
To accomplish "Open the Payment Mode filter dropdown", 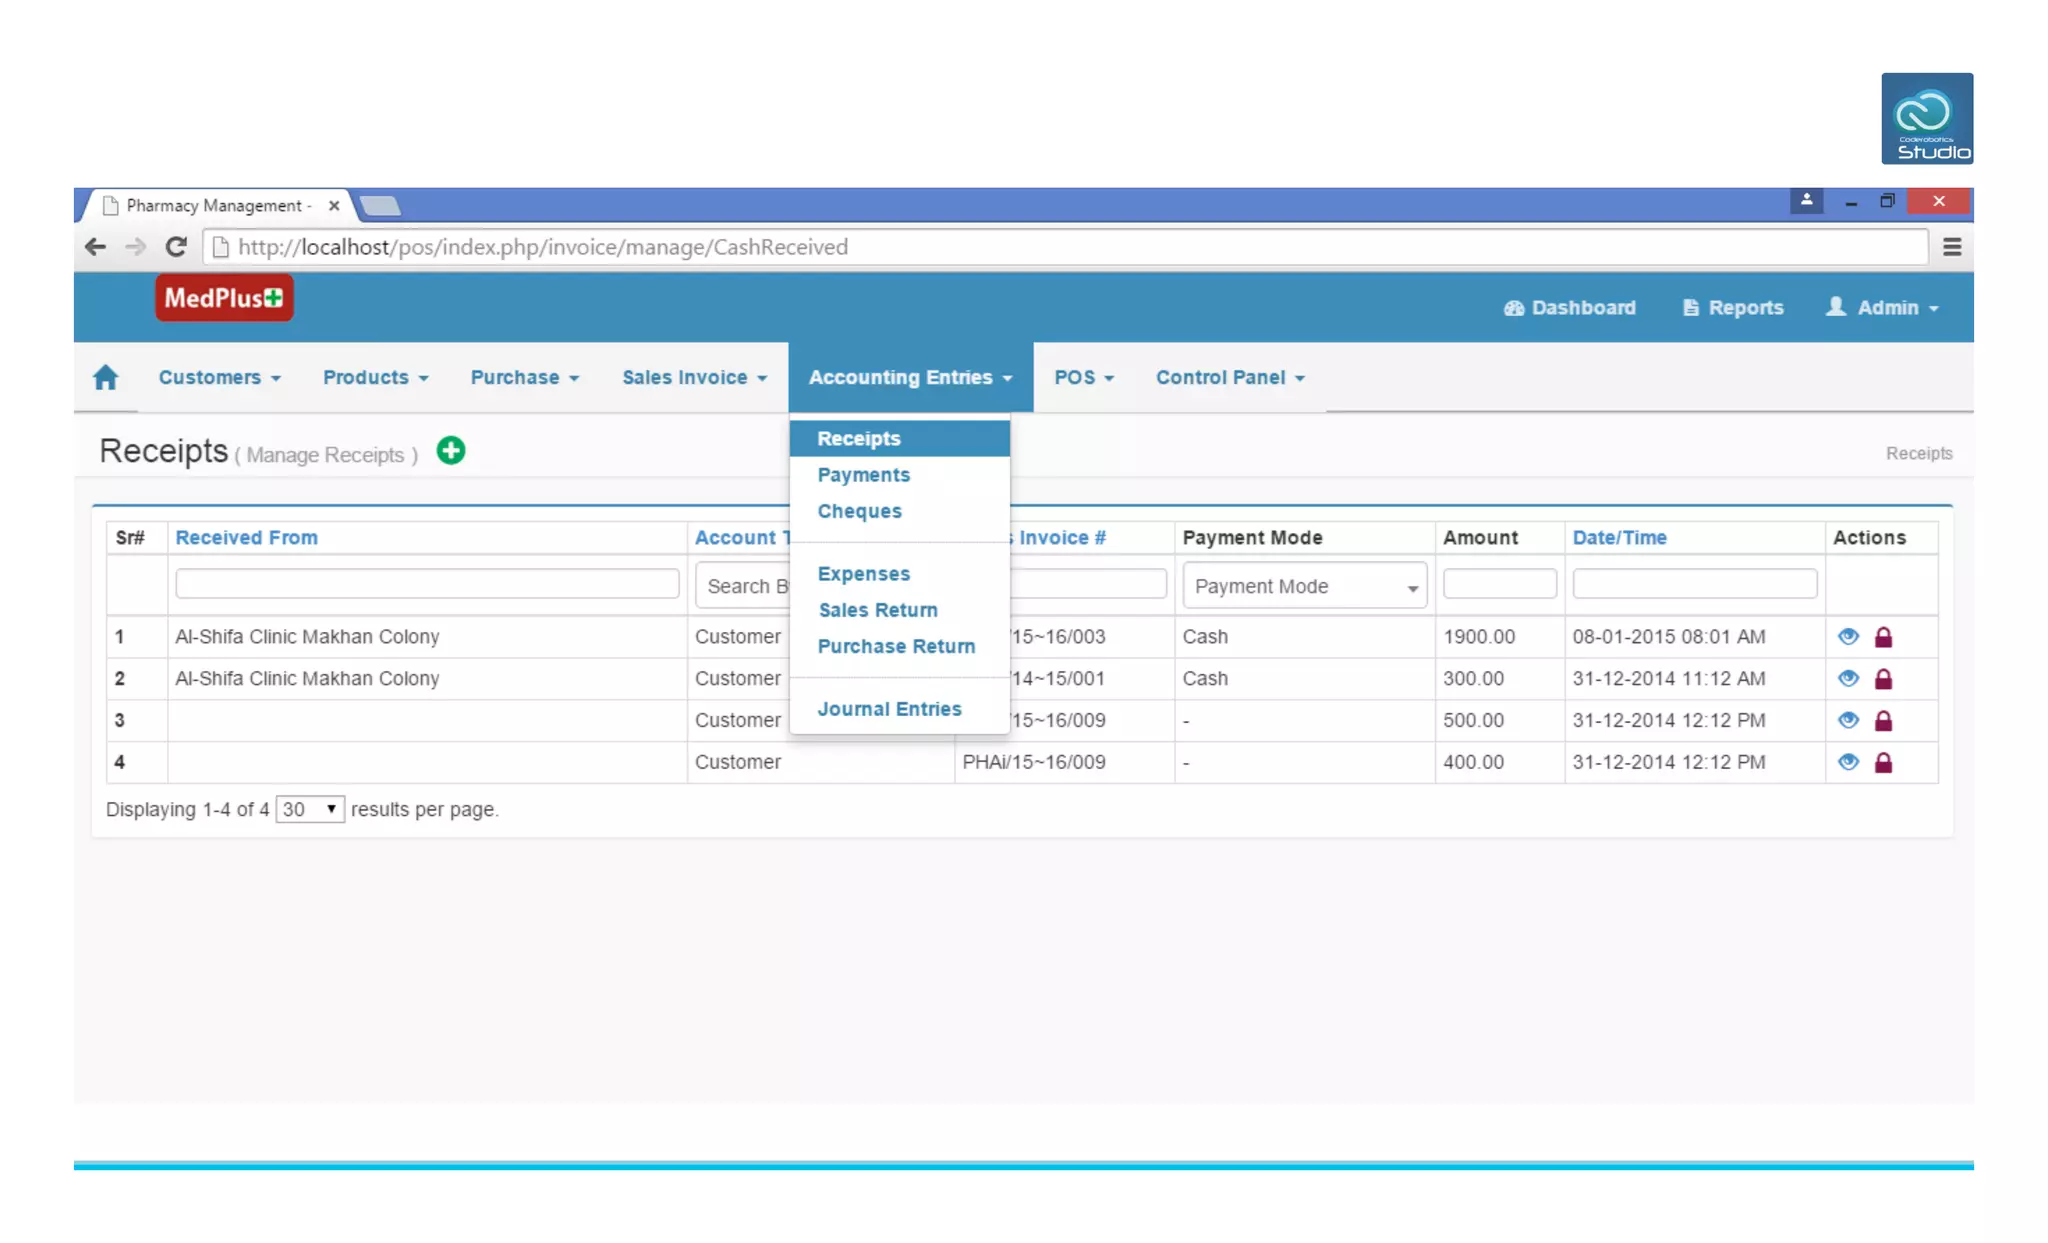I will [x=1304, y=586].
